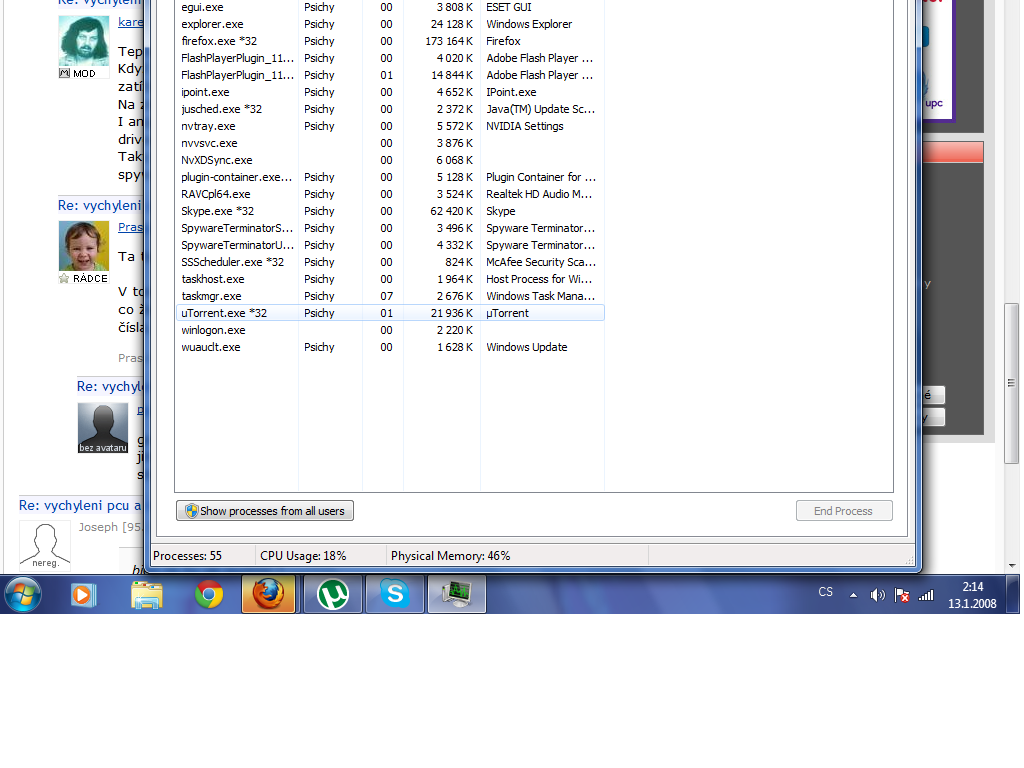Select the taskmgr.exe process
This screenshot has height=768, width=1024.
pyautogui.click(x=390, y=296)
